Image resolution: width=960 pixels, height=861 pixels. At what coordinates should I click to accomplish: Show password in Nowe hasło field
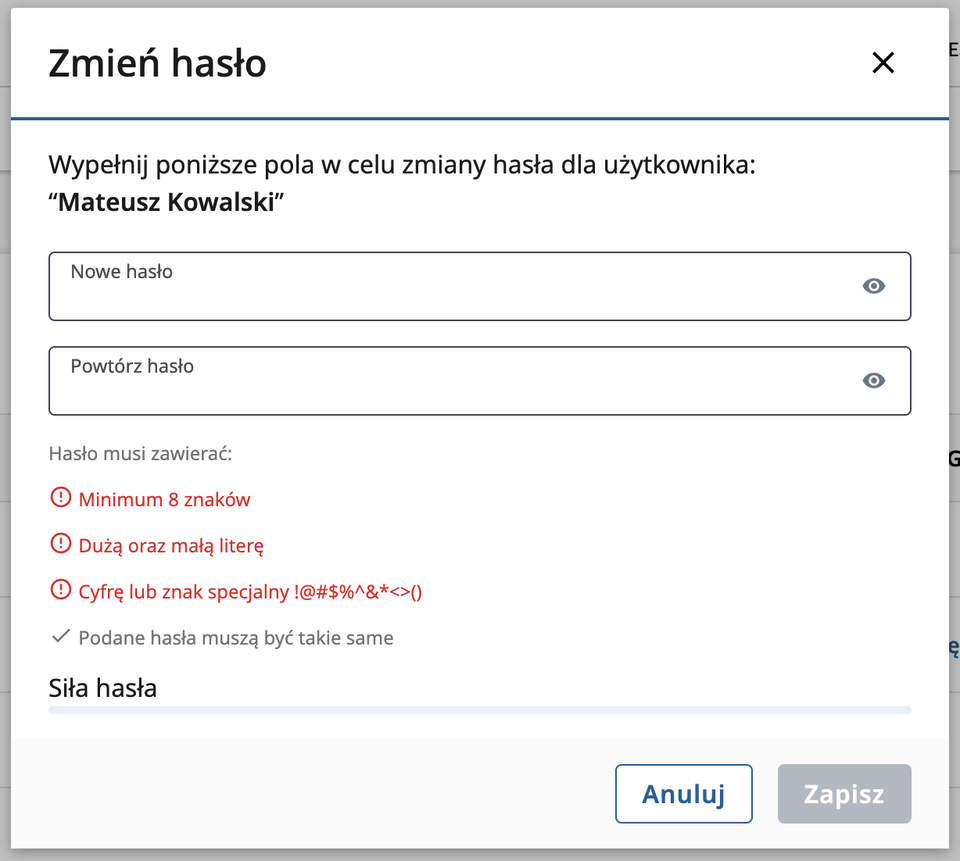[874, 287]
